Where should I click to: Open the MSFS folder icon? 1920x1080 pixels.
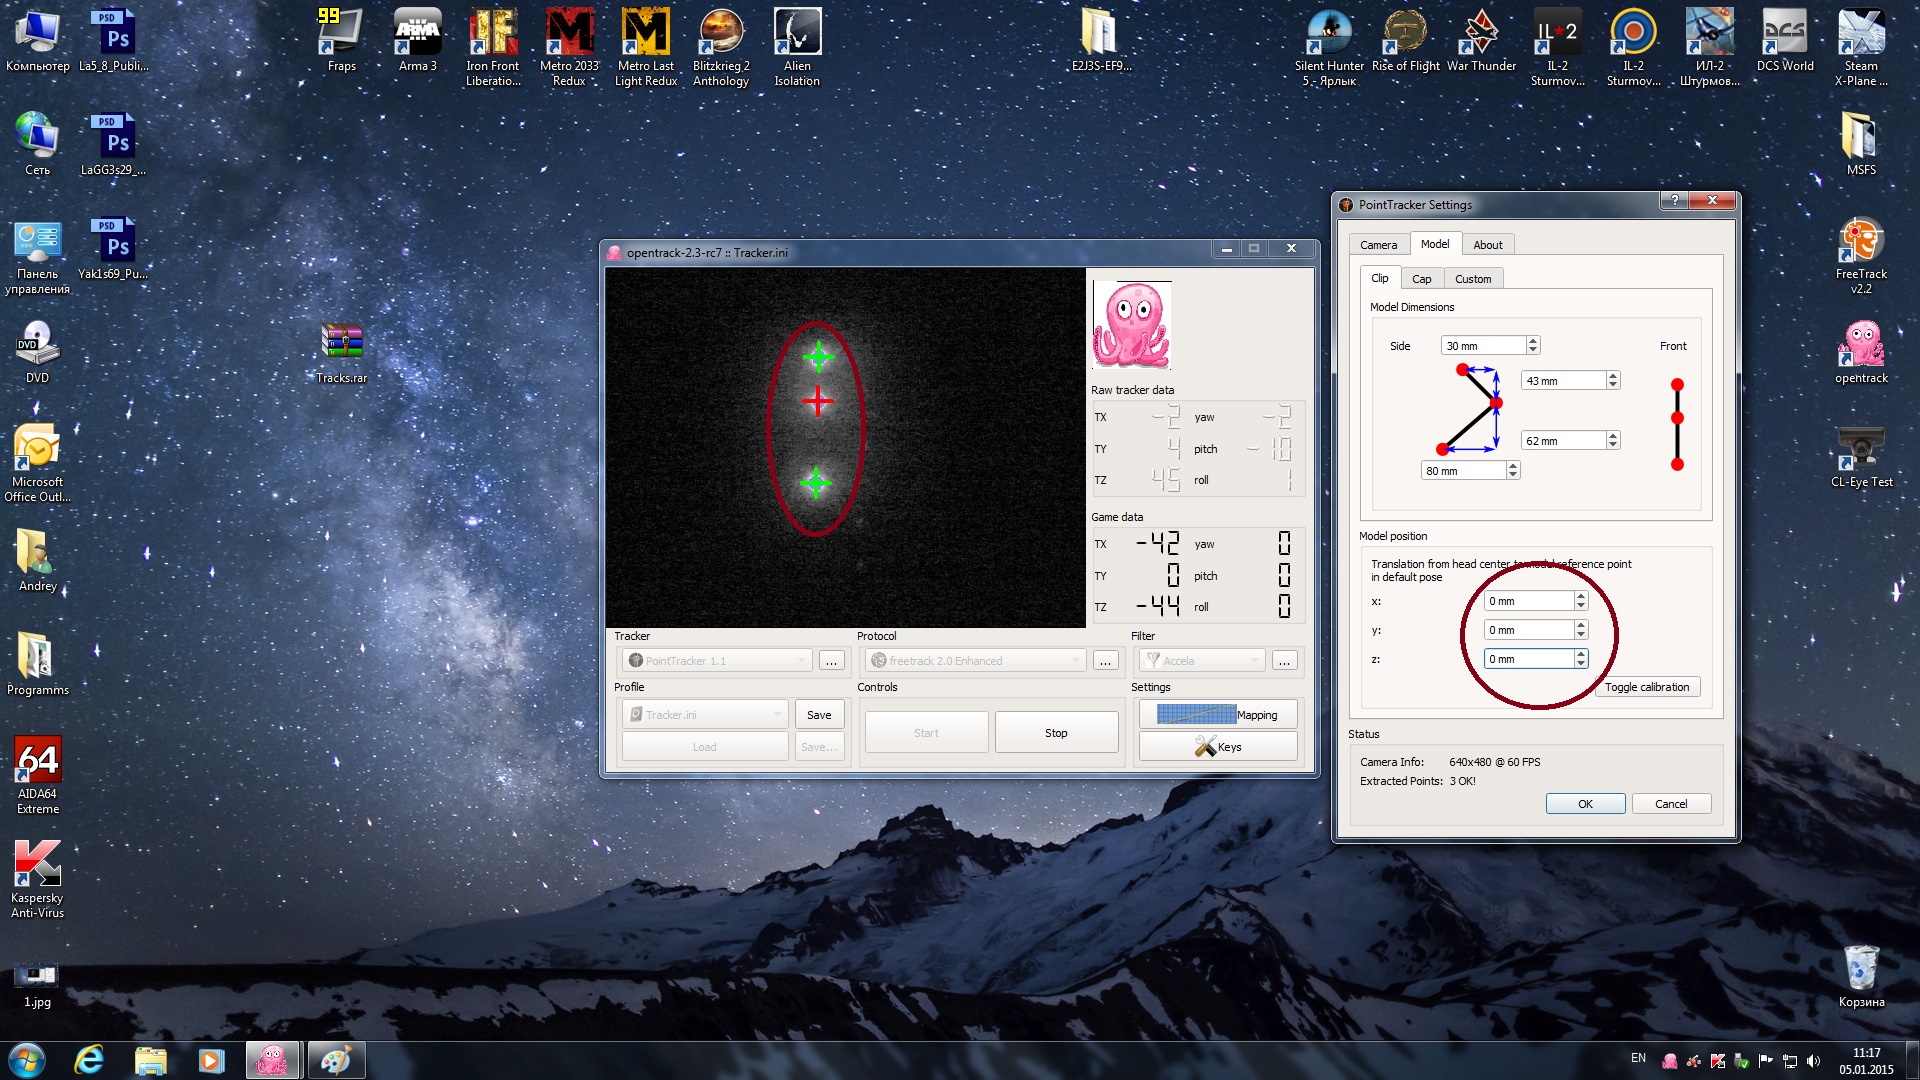click(1861, 144)
